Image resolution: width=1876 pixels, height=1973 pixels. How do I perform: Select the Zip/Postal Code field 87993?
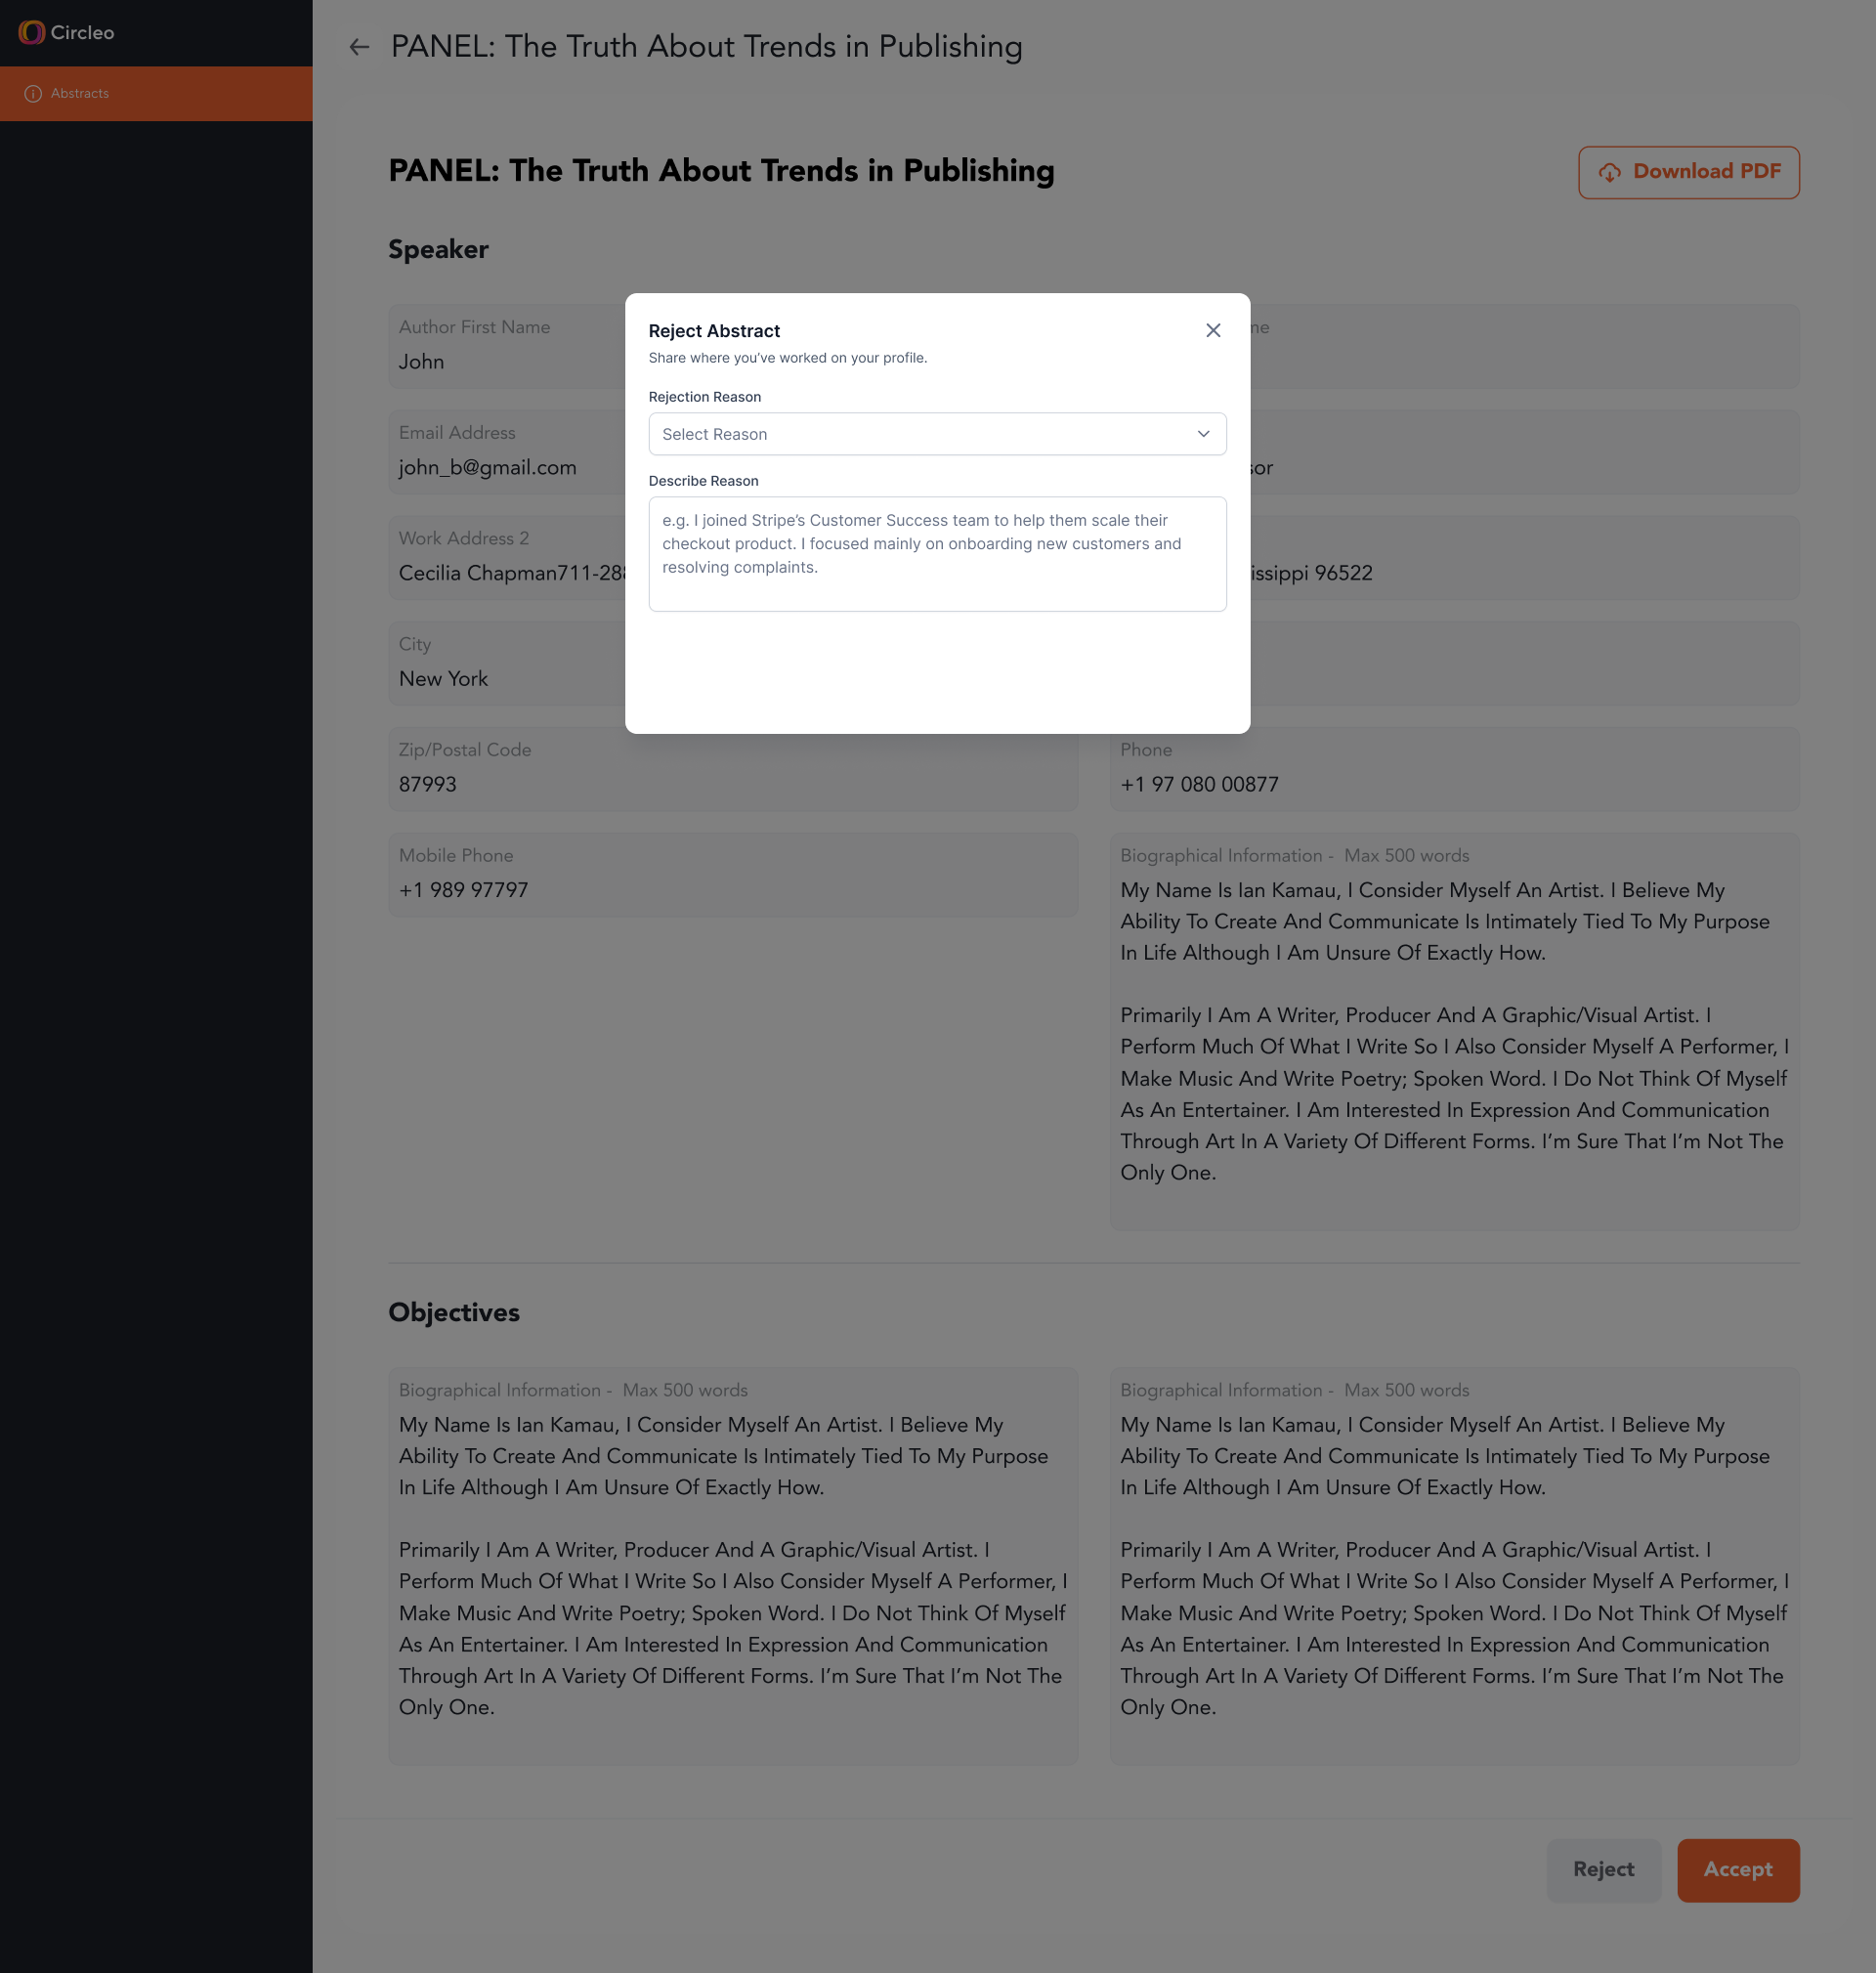point(732,769)
